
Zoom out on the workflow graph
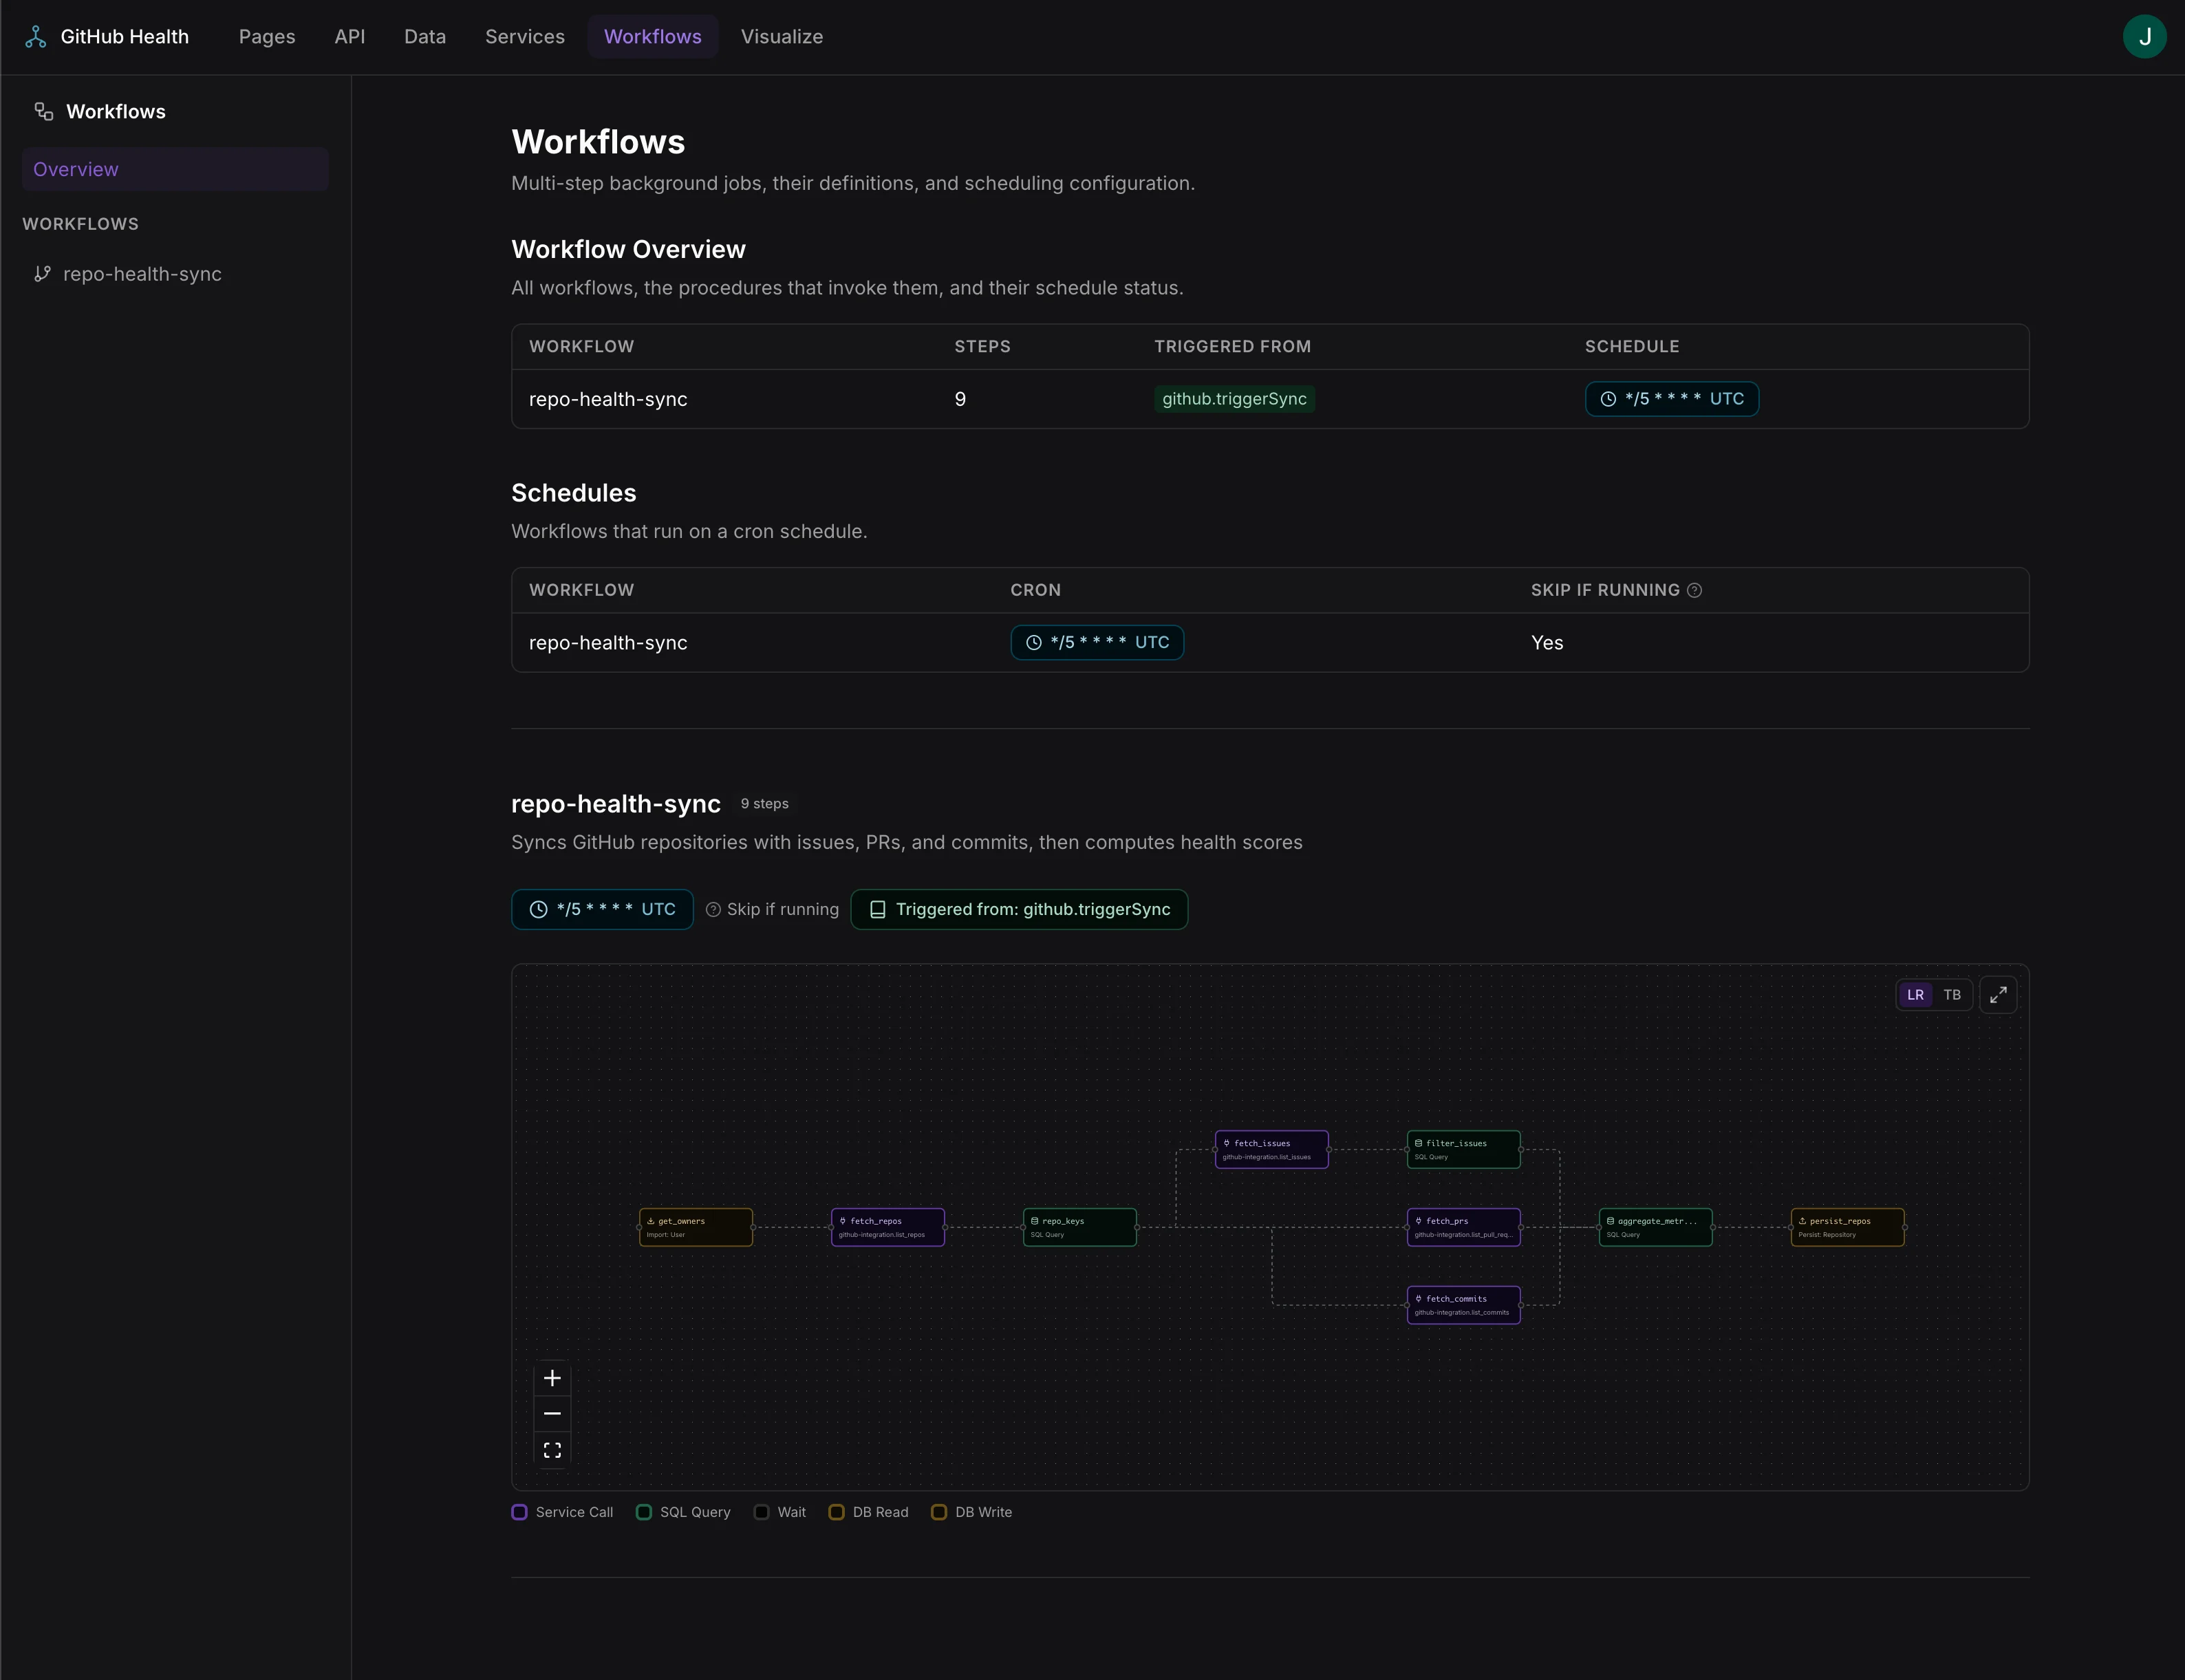pyautogui.click(x=552, y=1413)
